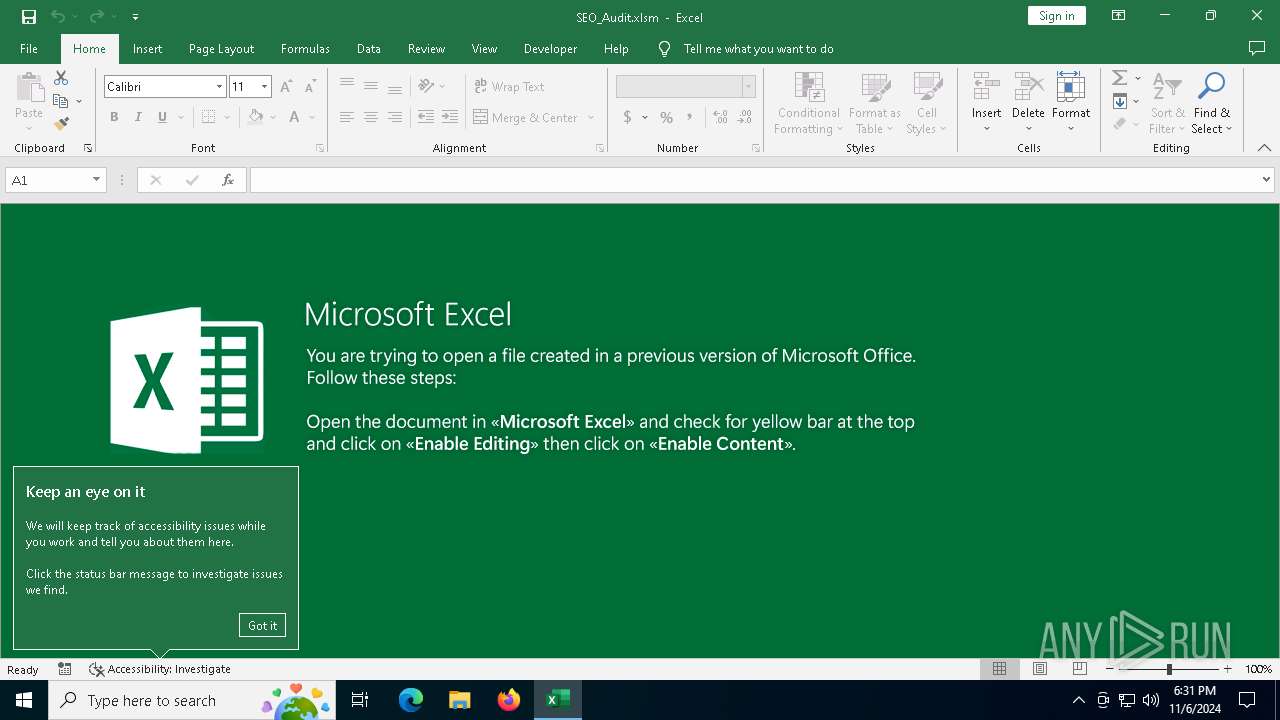Click the Borders icon
This screenshot has width=1280, height=720.
208,117
